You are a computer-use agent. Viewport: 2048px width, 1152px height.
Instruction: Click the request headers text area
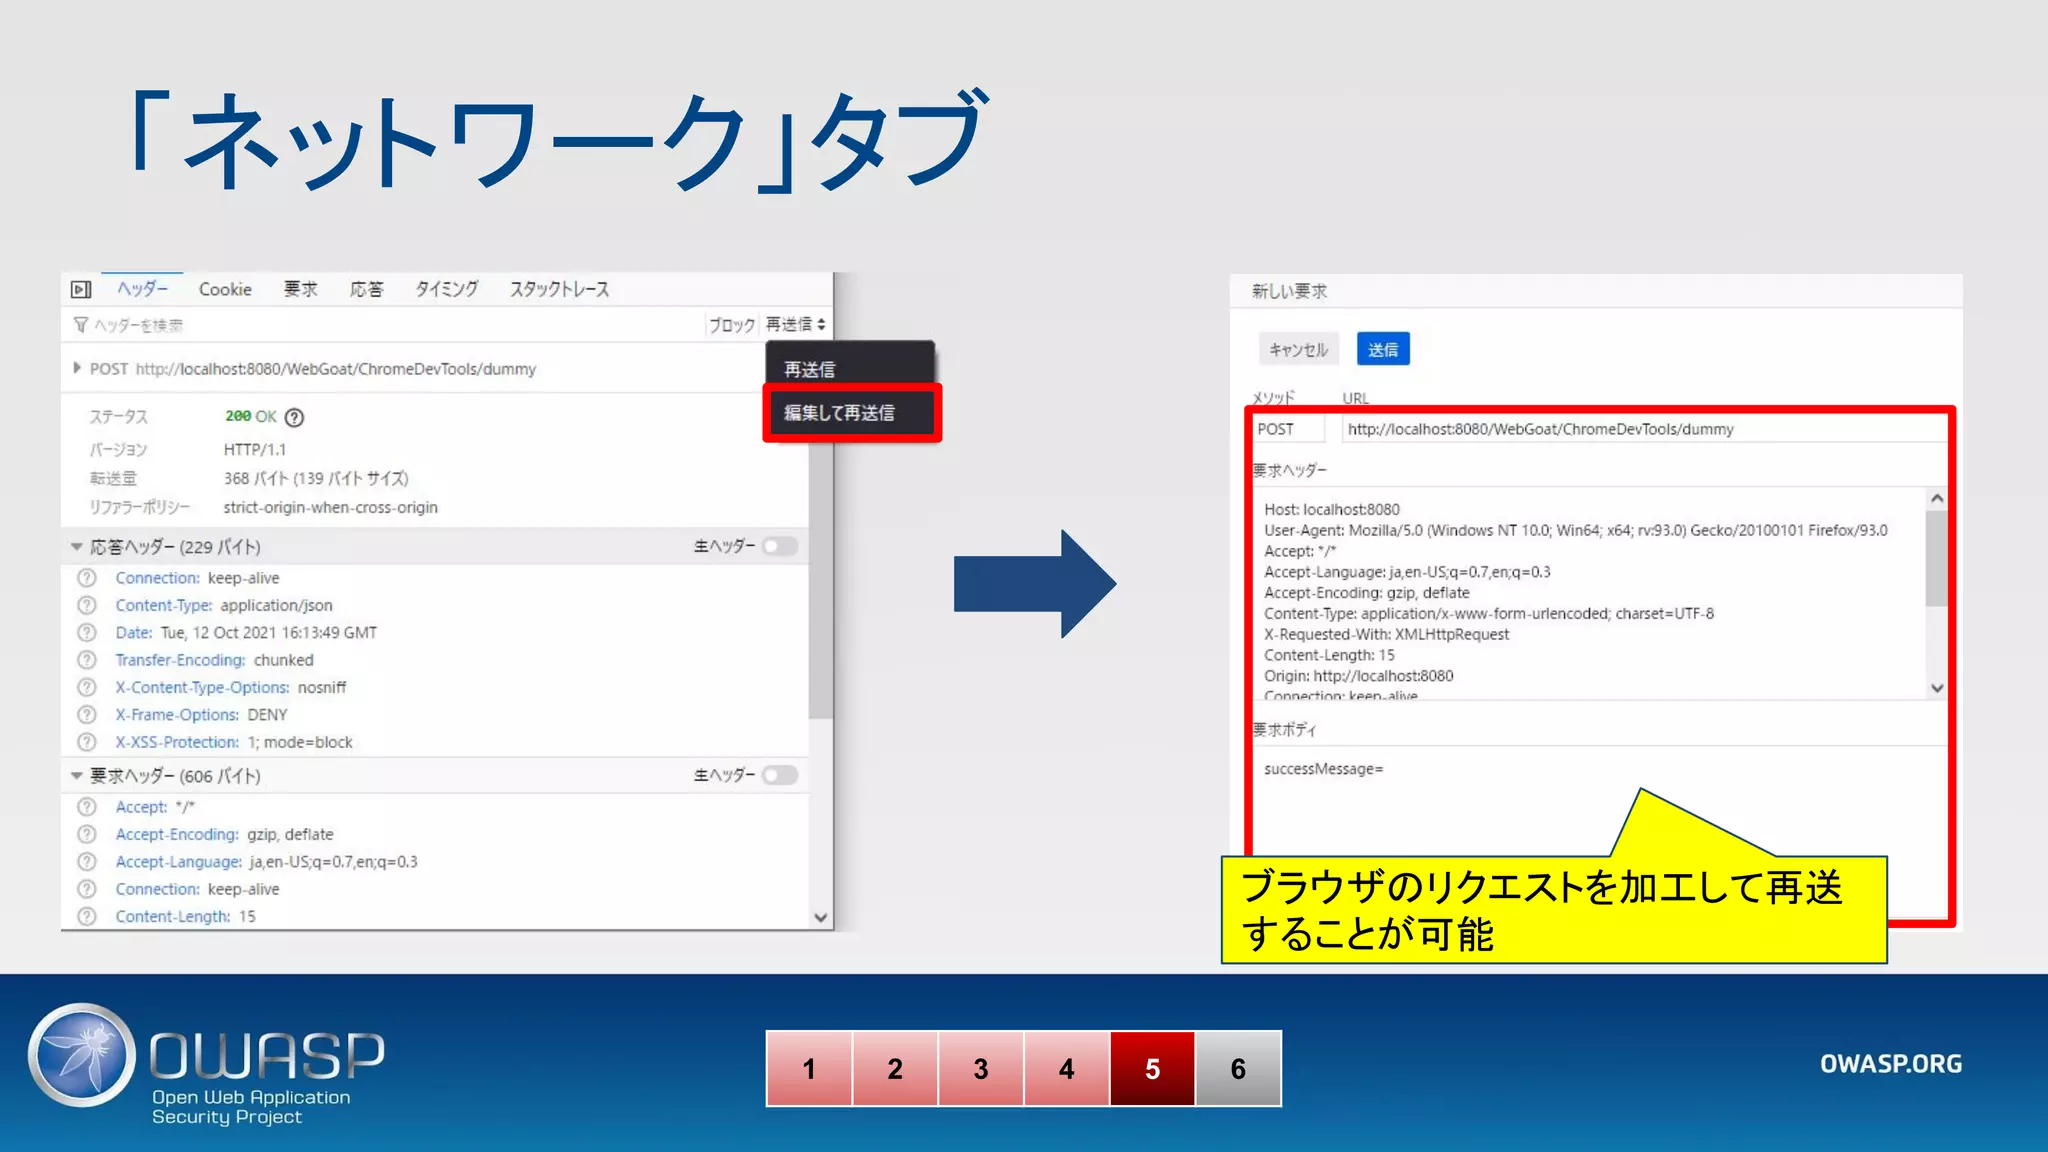tap(1589, 593)
